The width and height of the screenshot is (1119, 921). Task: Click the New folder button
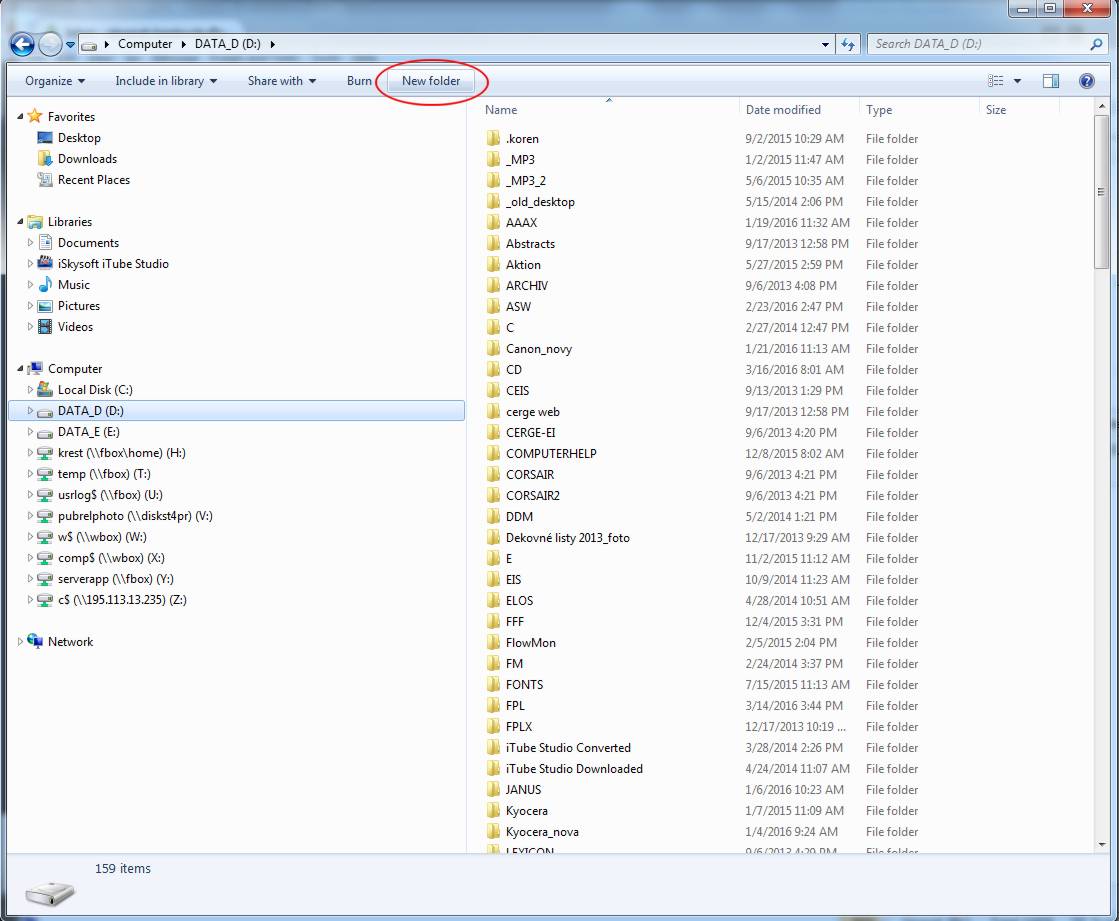pos(431,81)
